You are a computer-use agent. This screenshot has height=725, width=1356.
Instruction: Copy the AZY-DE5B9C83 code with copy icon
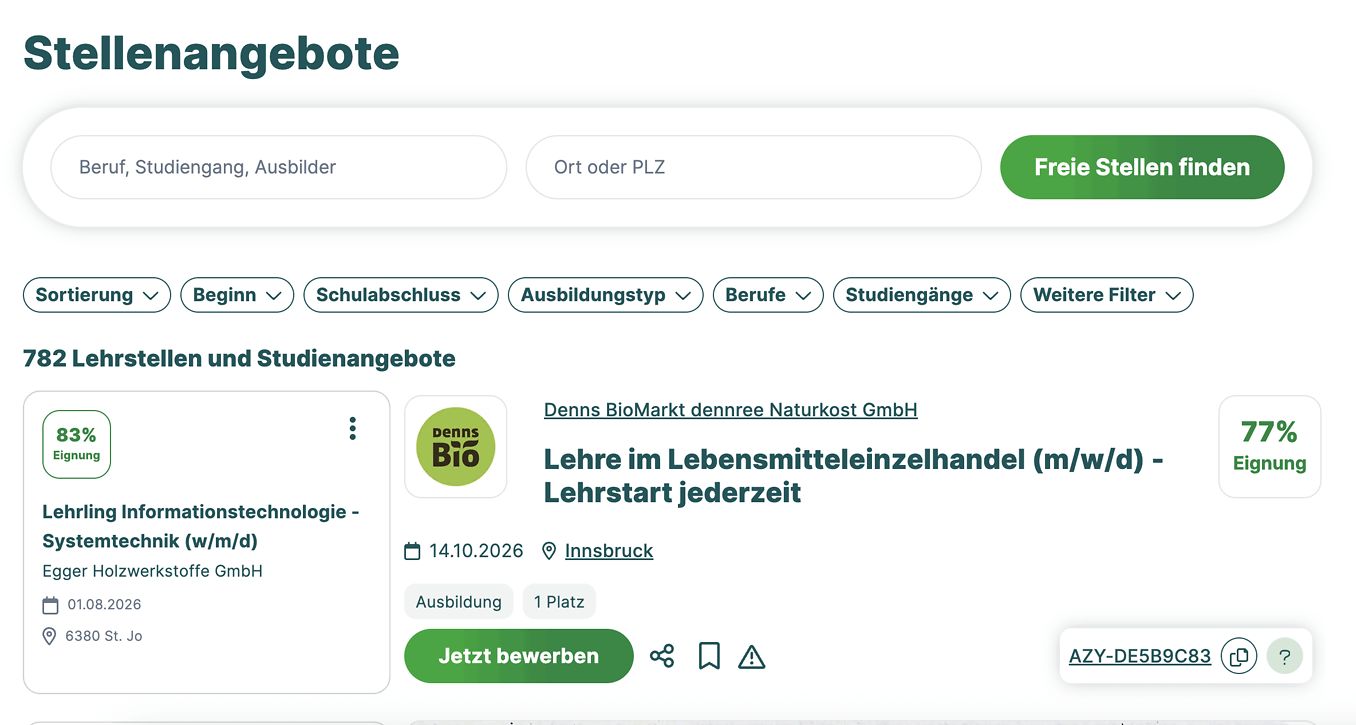click(1239, 657)
